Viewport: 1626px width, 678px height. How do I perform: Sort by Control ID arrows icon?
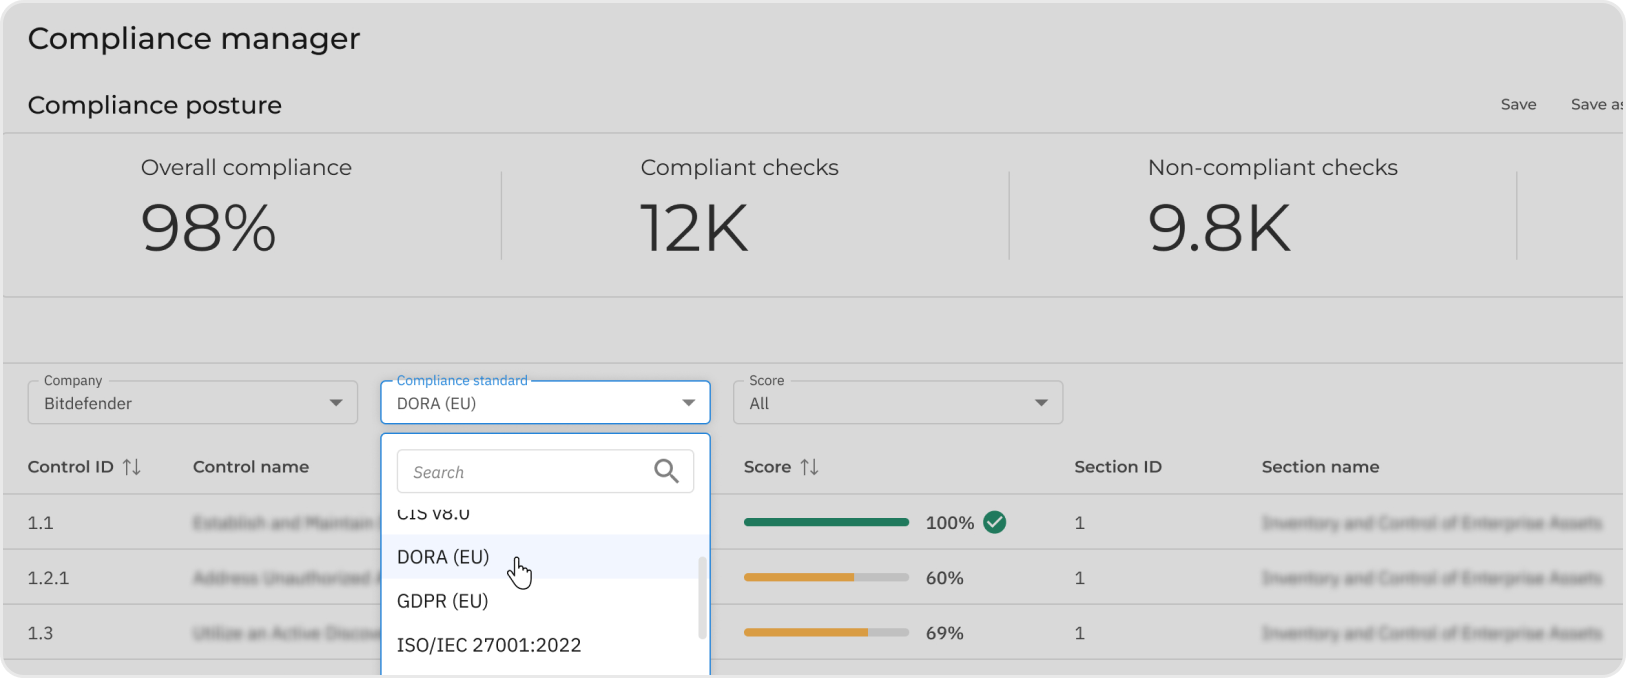132,467
